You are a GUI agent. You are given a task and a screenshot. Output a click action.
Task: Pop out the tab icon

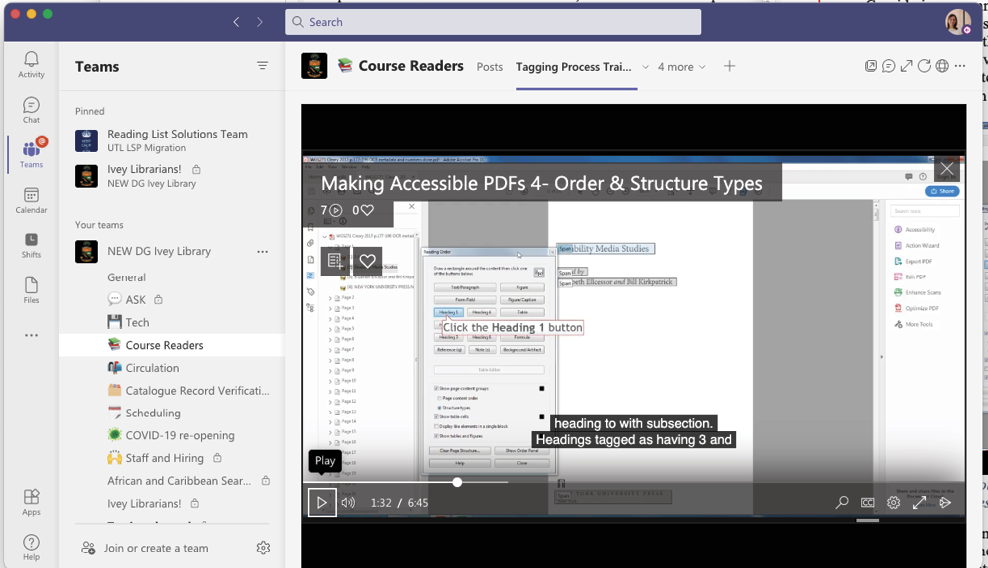871,66
